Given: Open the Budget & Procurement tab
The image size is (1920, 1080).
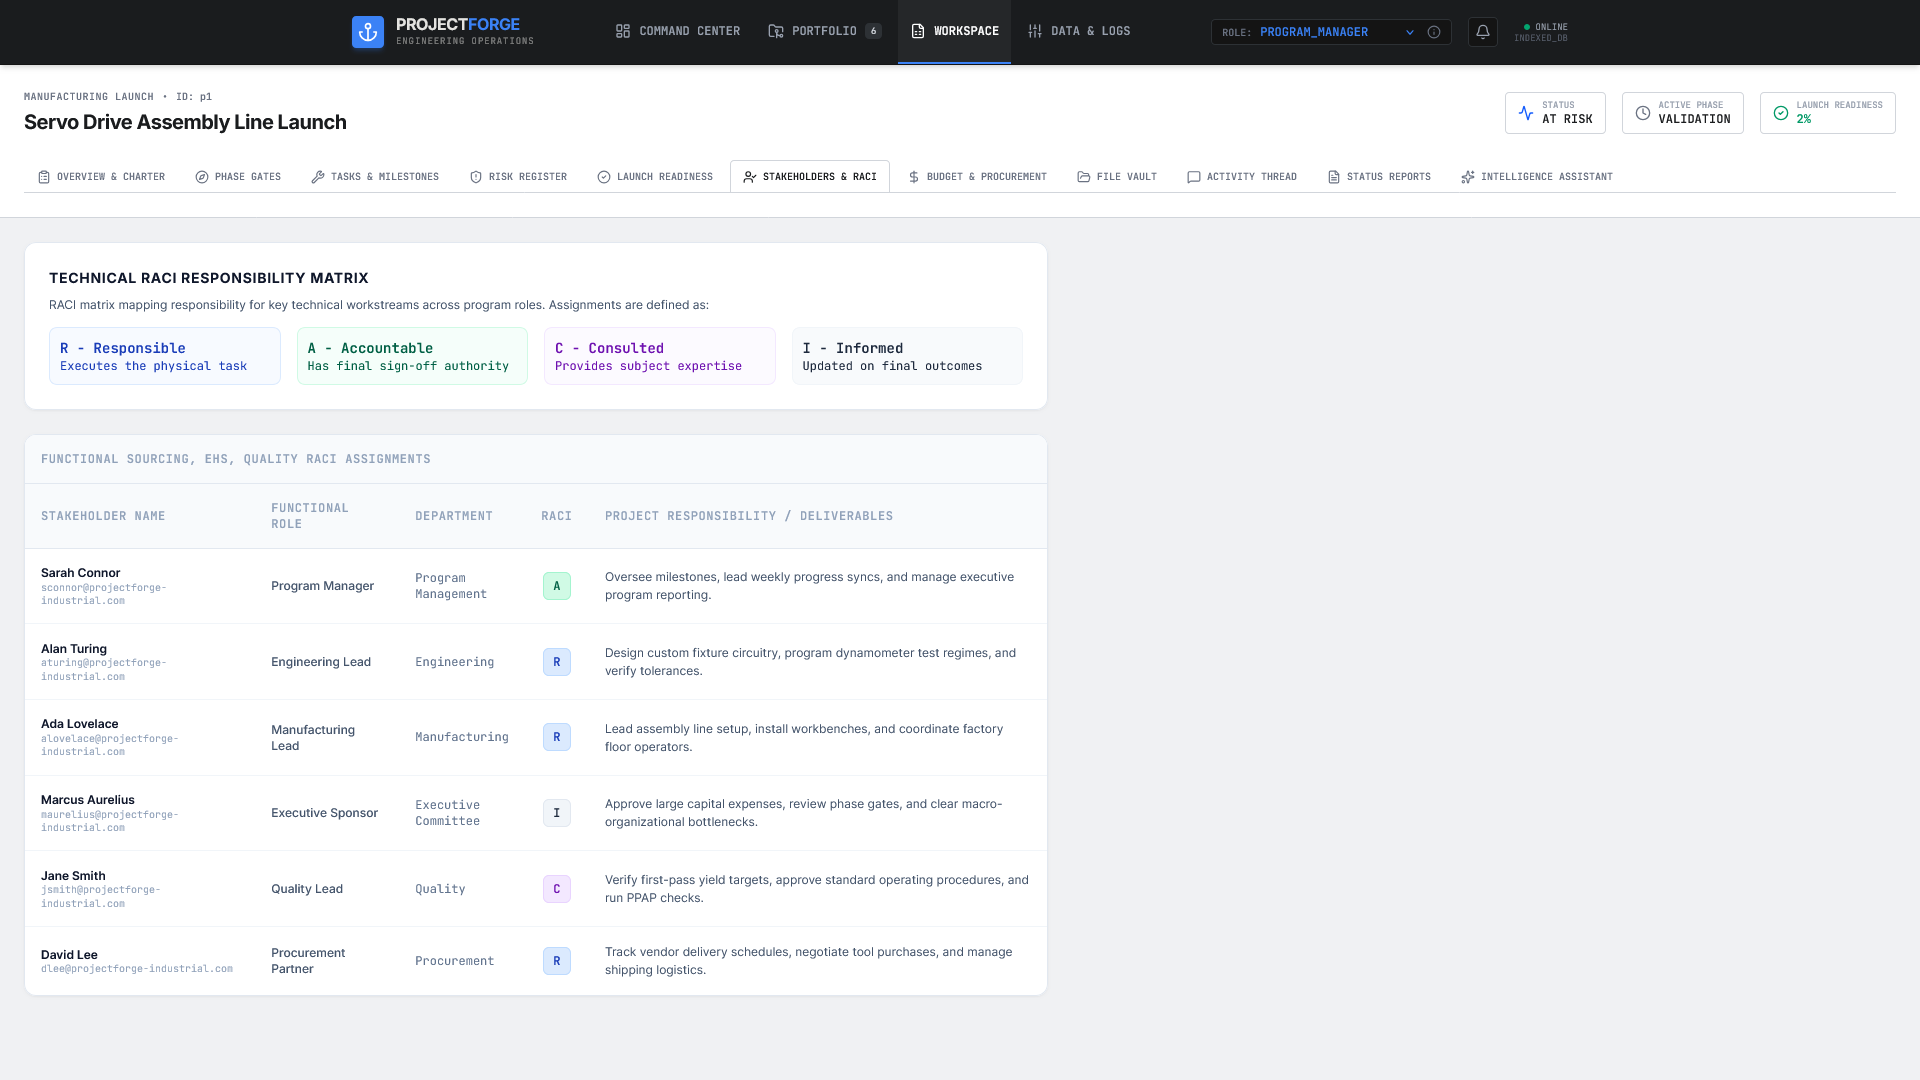Looking at the screenshot, I should [x=977, y=177].
